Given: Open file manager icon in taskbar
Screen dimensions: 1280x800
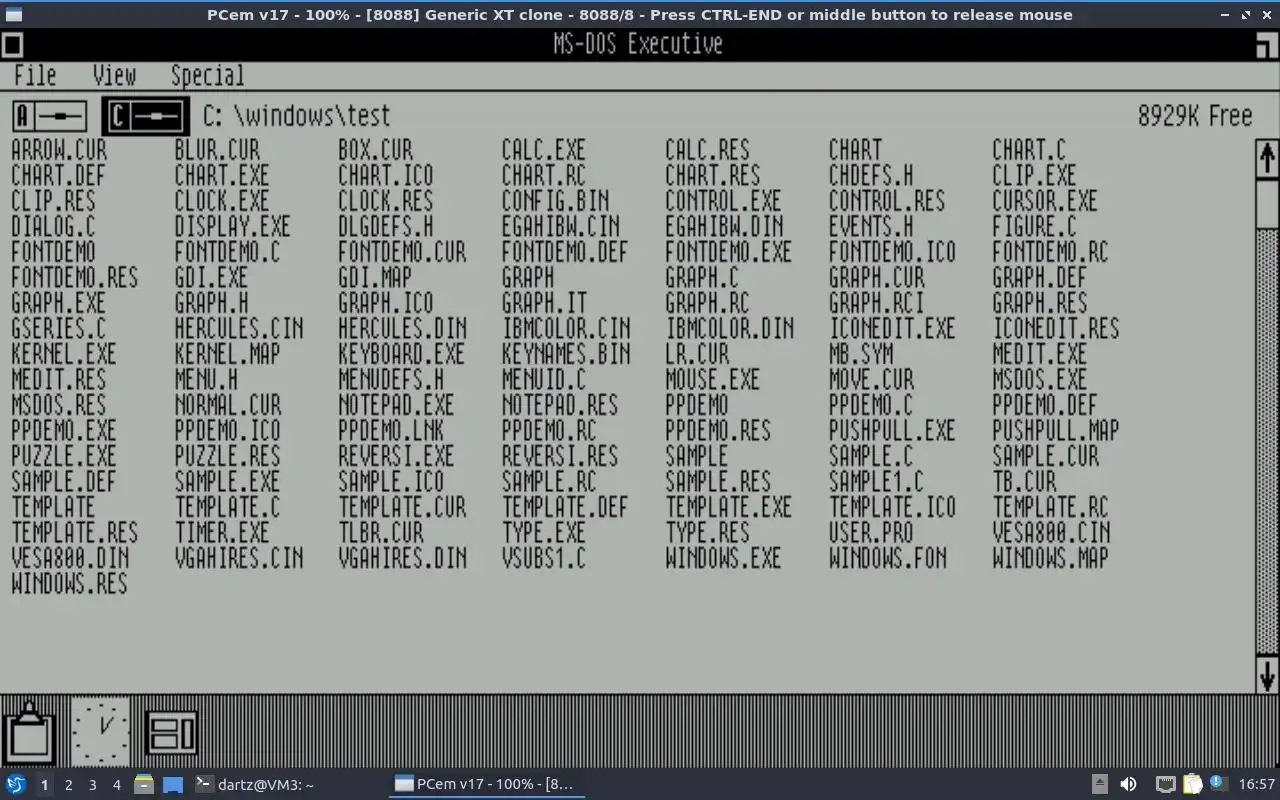Looking at the screenshot, I should pyautogui.click(x=144, y=785).
